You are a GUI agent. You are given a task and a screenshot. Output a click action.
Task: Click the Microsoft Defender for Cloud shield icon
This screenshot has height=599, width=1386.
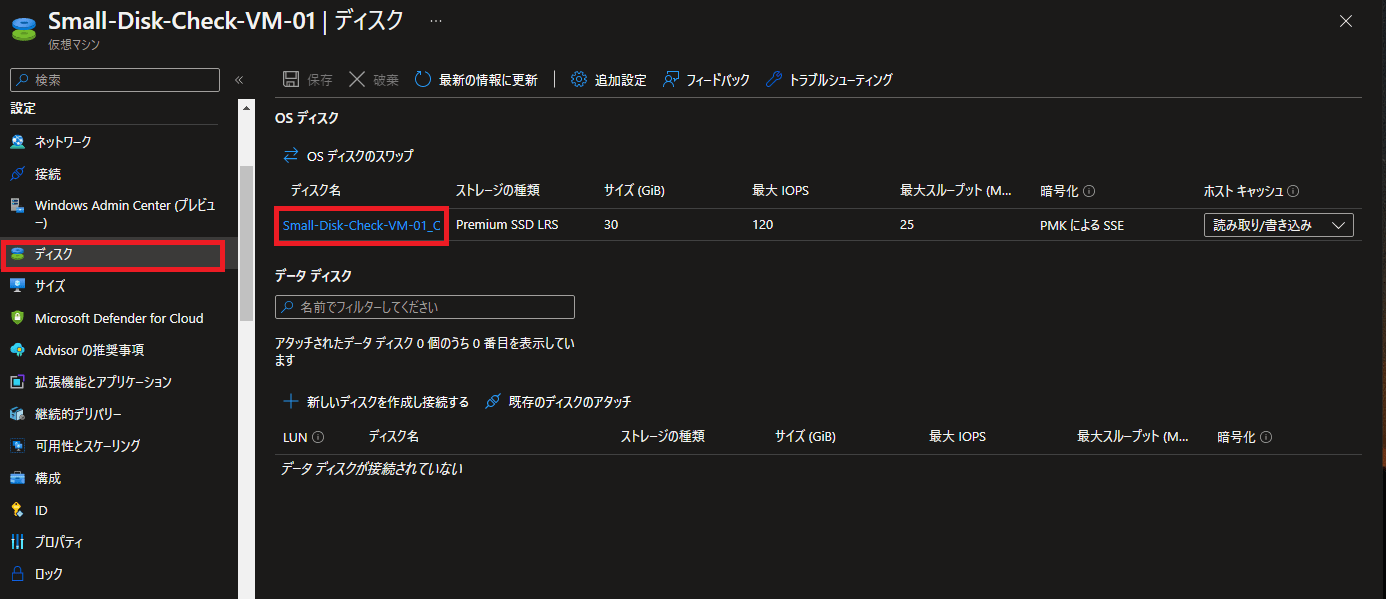click(x=17, y=318)
